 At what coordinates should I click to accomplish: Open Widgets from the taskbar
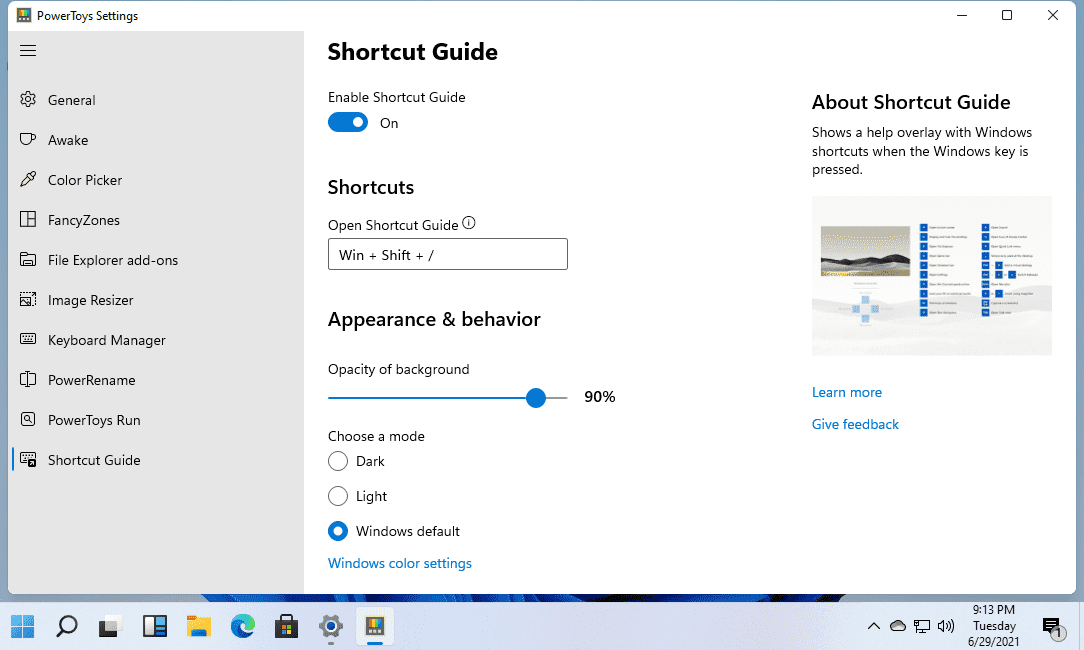[x=154, y=626]
